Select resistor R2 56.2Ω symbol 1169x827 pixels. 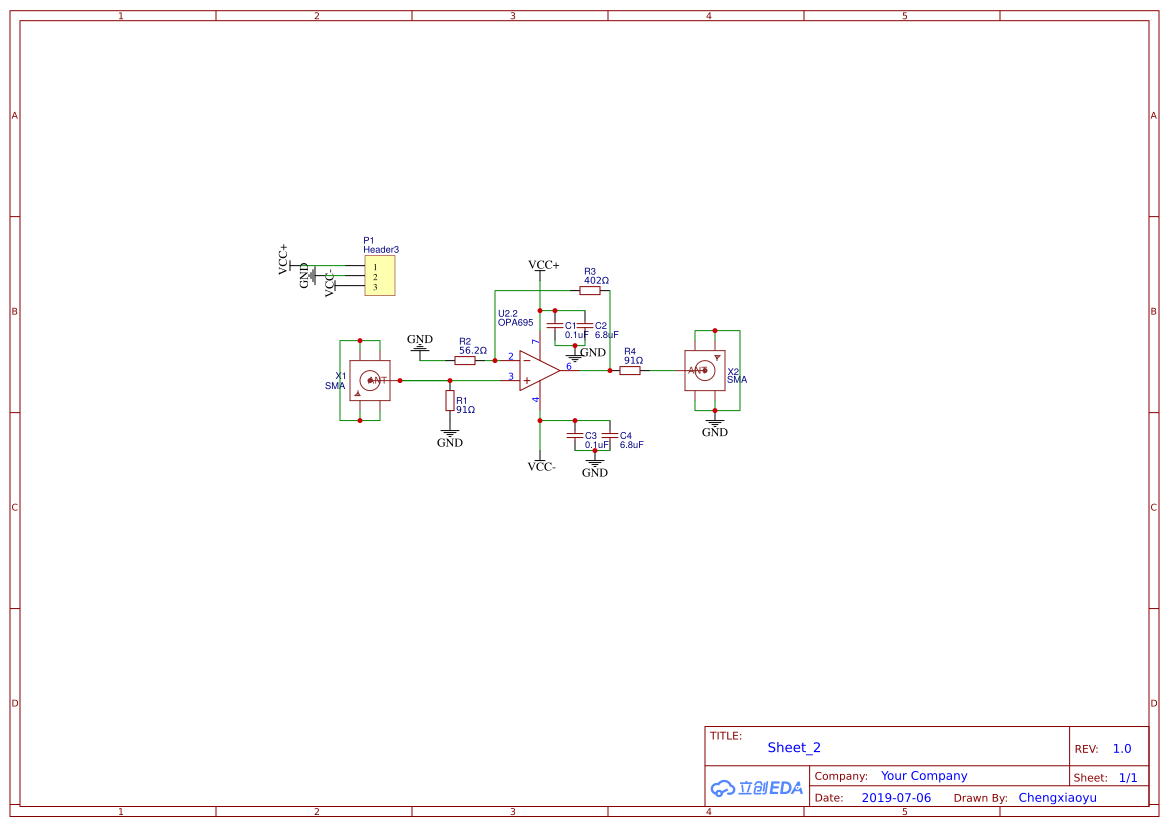point(464,361)
